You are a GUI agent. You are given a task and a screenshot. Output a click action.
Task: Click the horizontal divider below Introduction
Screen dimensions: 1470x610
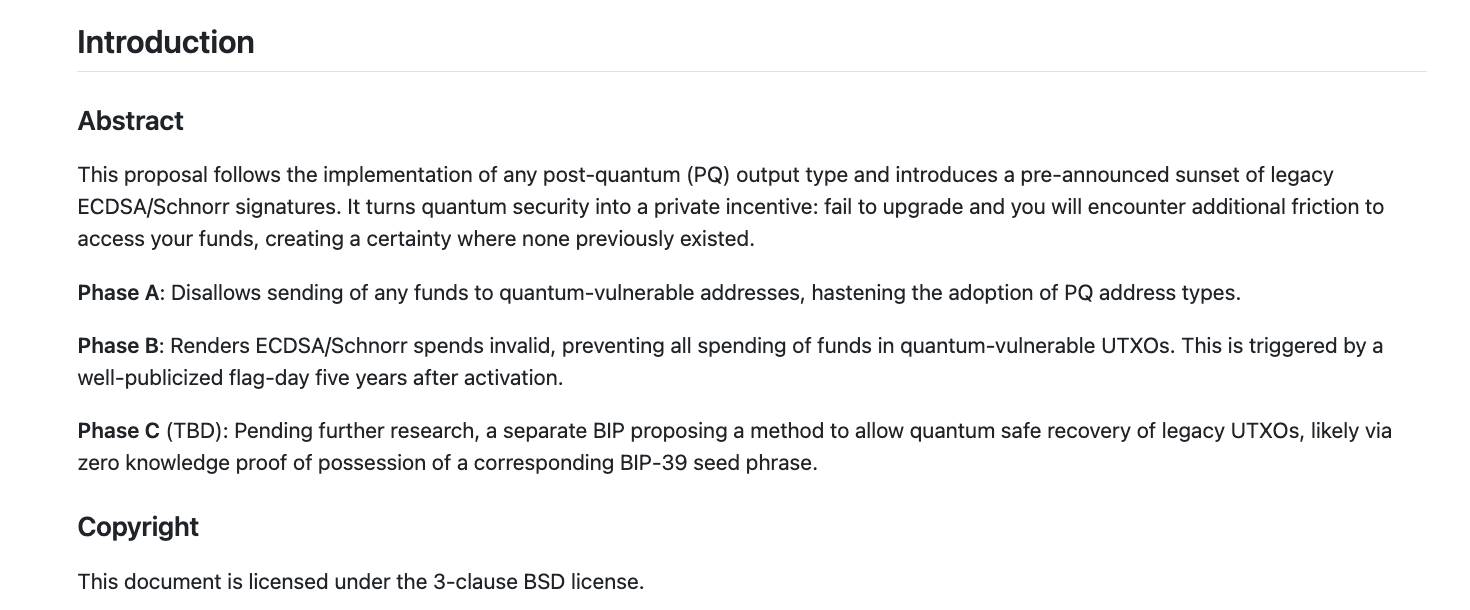tap(752, 72)
